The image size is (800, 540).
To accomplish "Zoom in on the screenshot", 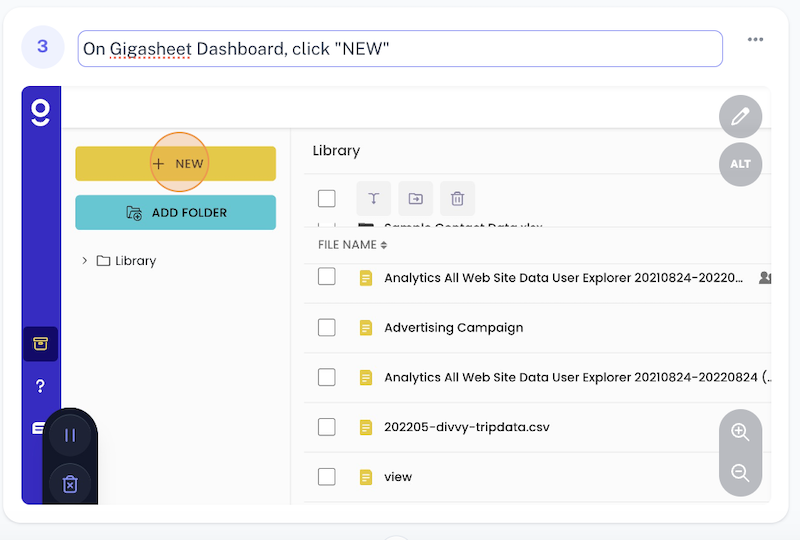I will point(740,432).
